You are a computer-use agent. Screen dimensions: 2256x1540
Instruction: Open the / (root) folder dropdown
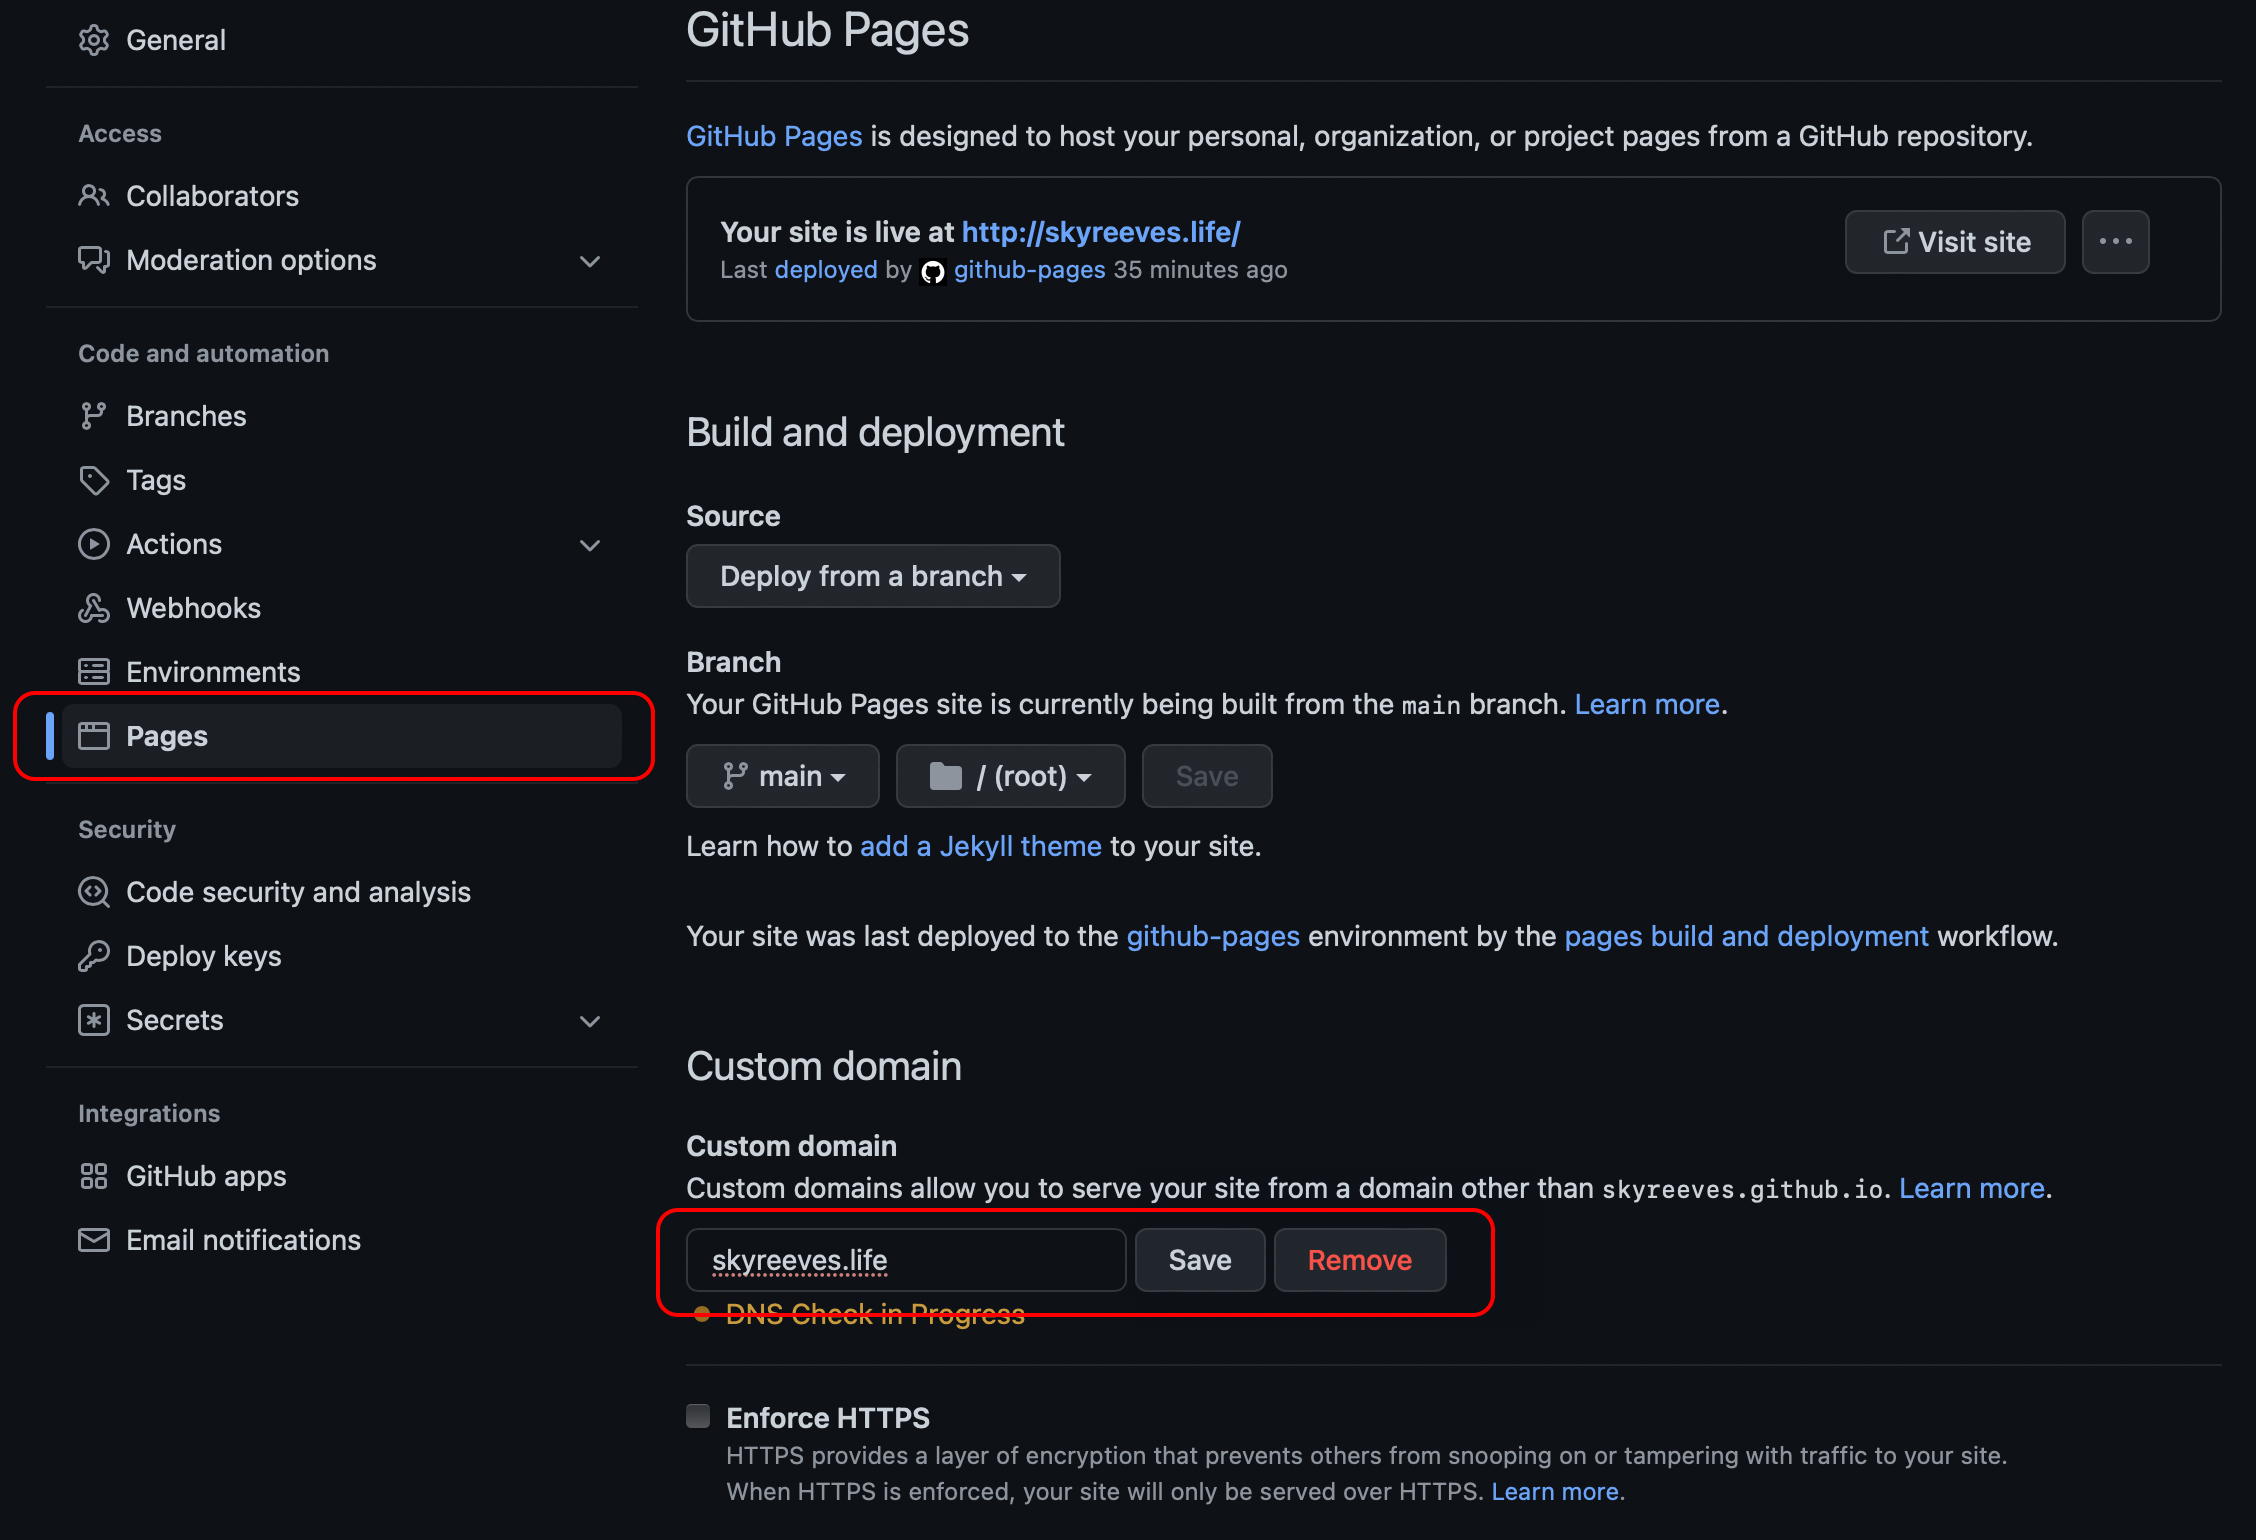pyautogui.click(x=1010, y=776)
